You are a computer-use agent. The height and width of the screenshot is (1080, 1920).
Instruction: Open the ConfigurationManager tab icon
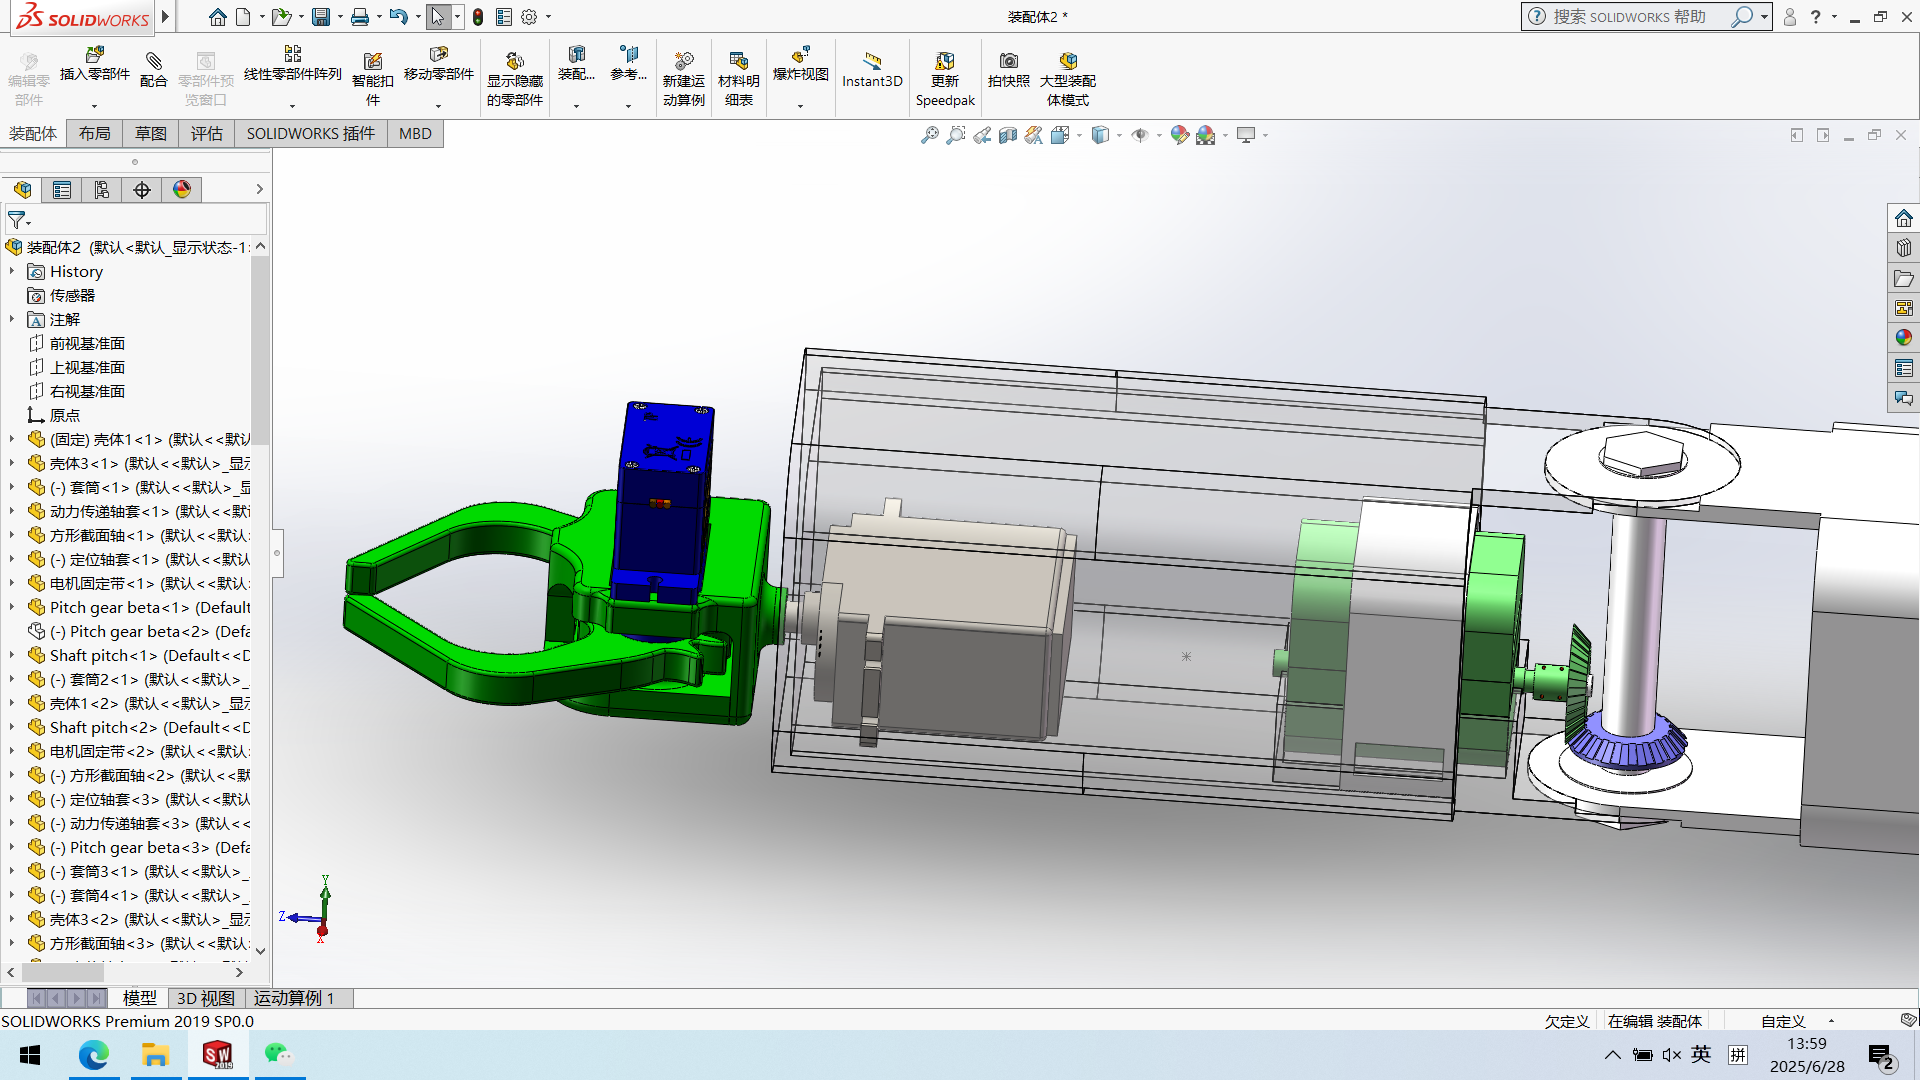coord(102,190)
